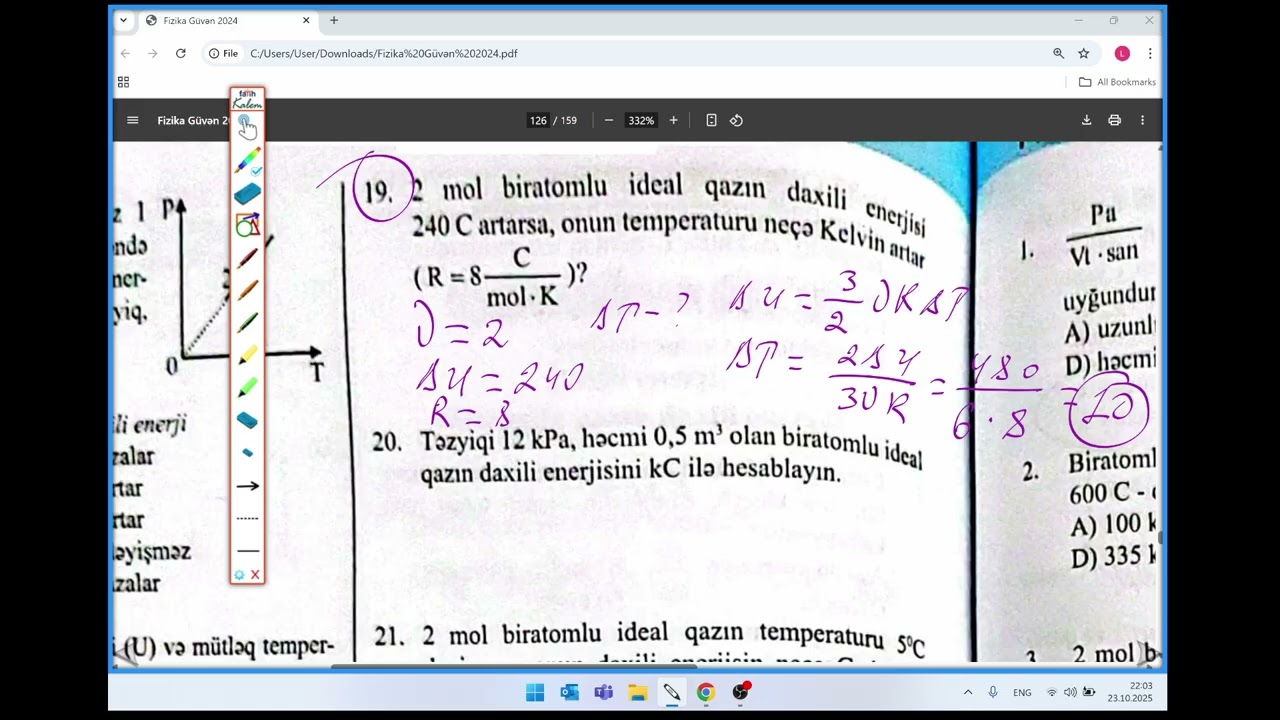Viewport: 1280px width, 720px height.
Task: Switch to the Fizika Güvən 2024 tab
Action: [x=227, y=20]
